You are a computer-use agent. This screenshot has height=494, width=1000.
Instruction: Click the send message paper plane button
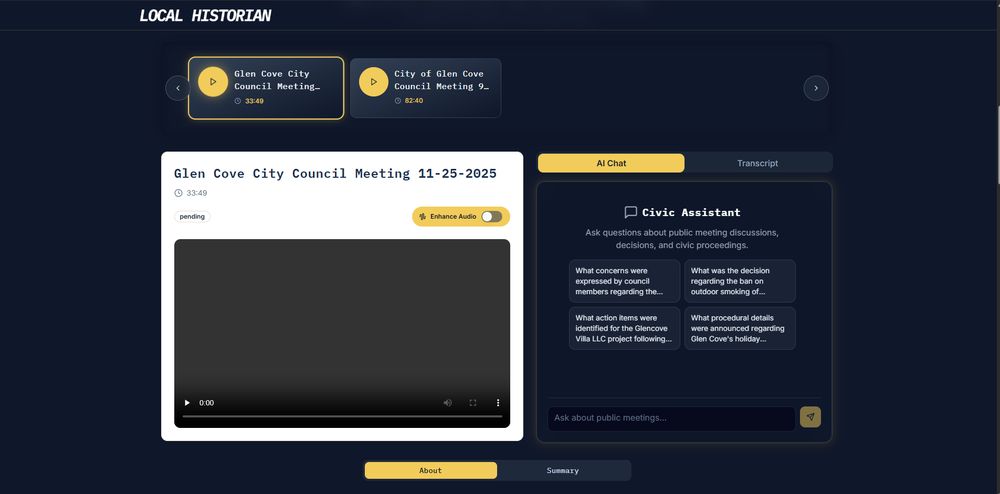pyautogui.click(x=810, y=417)
